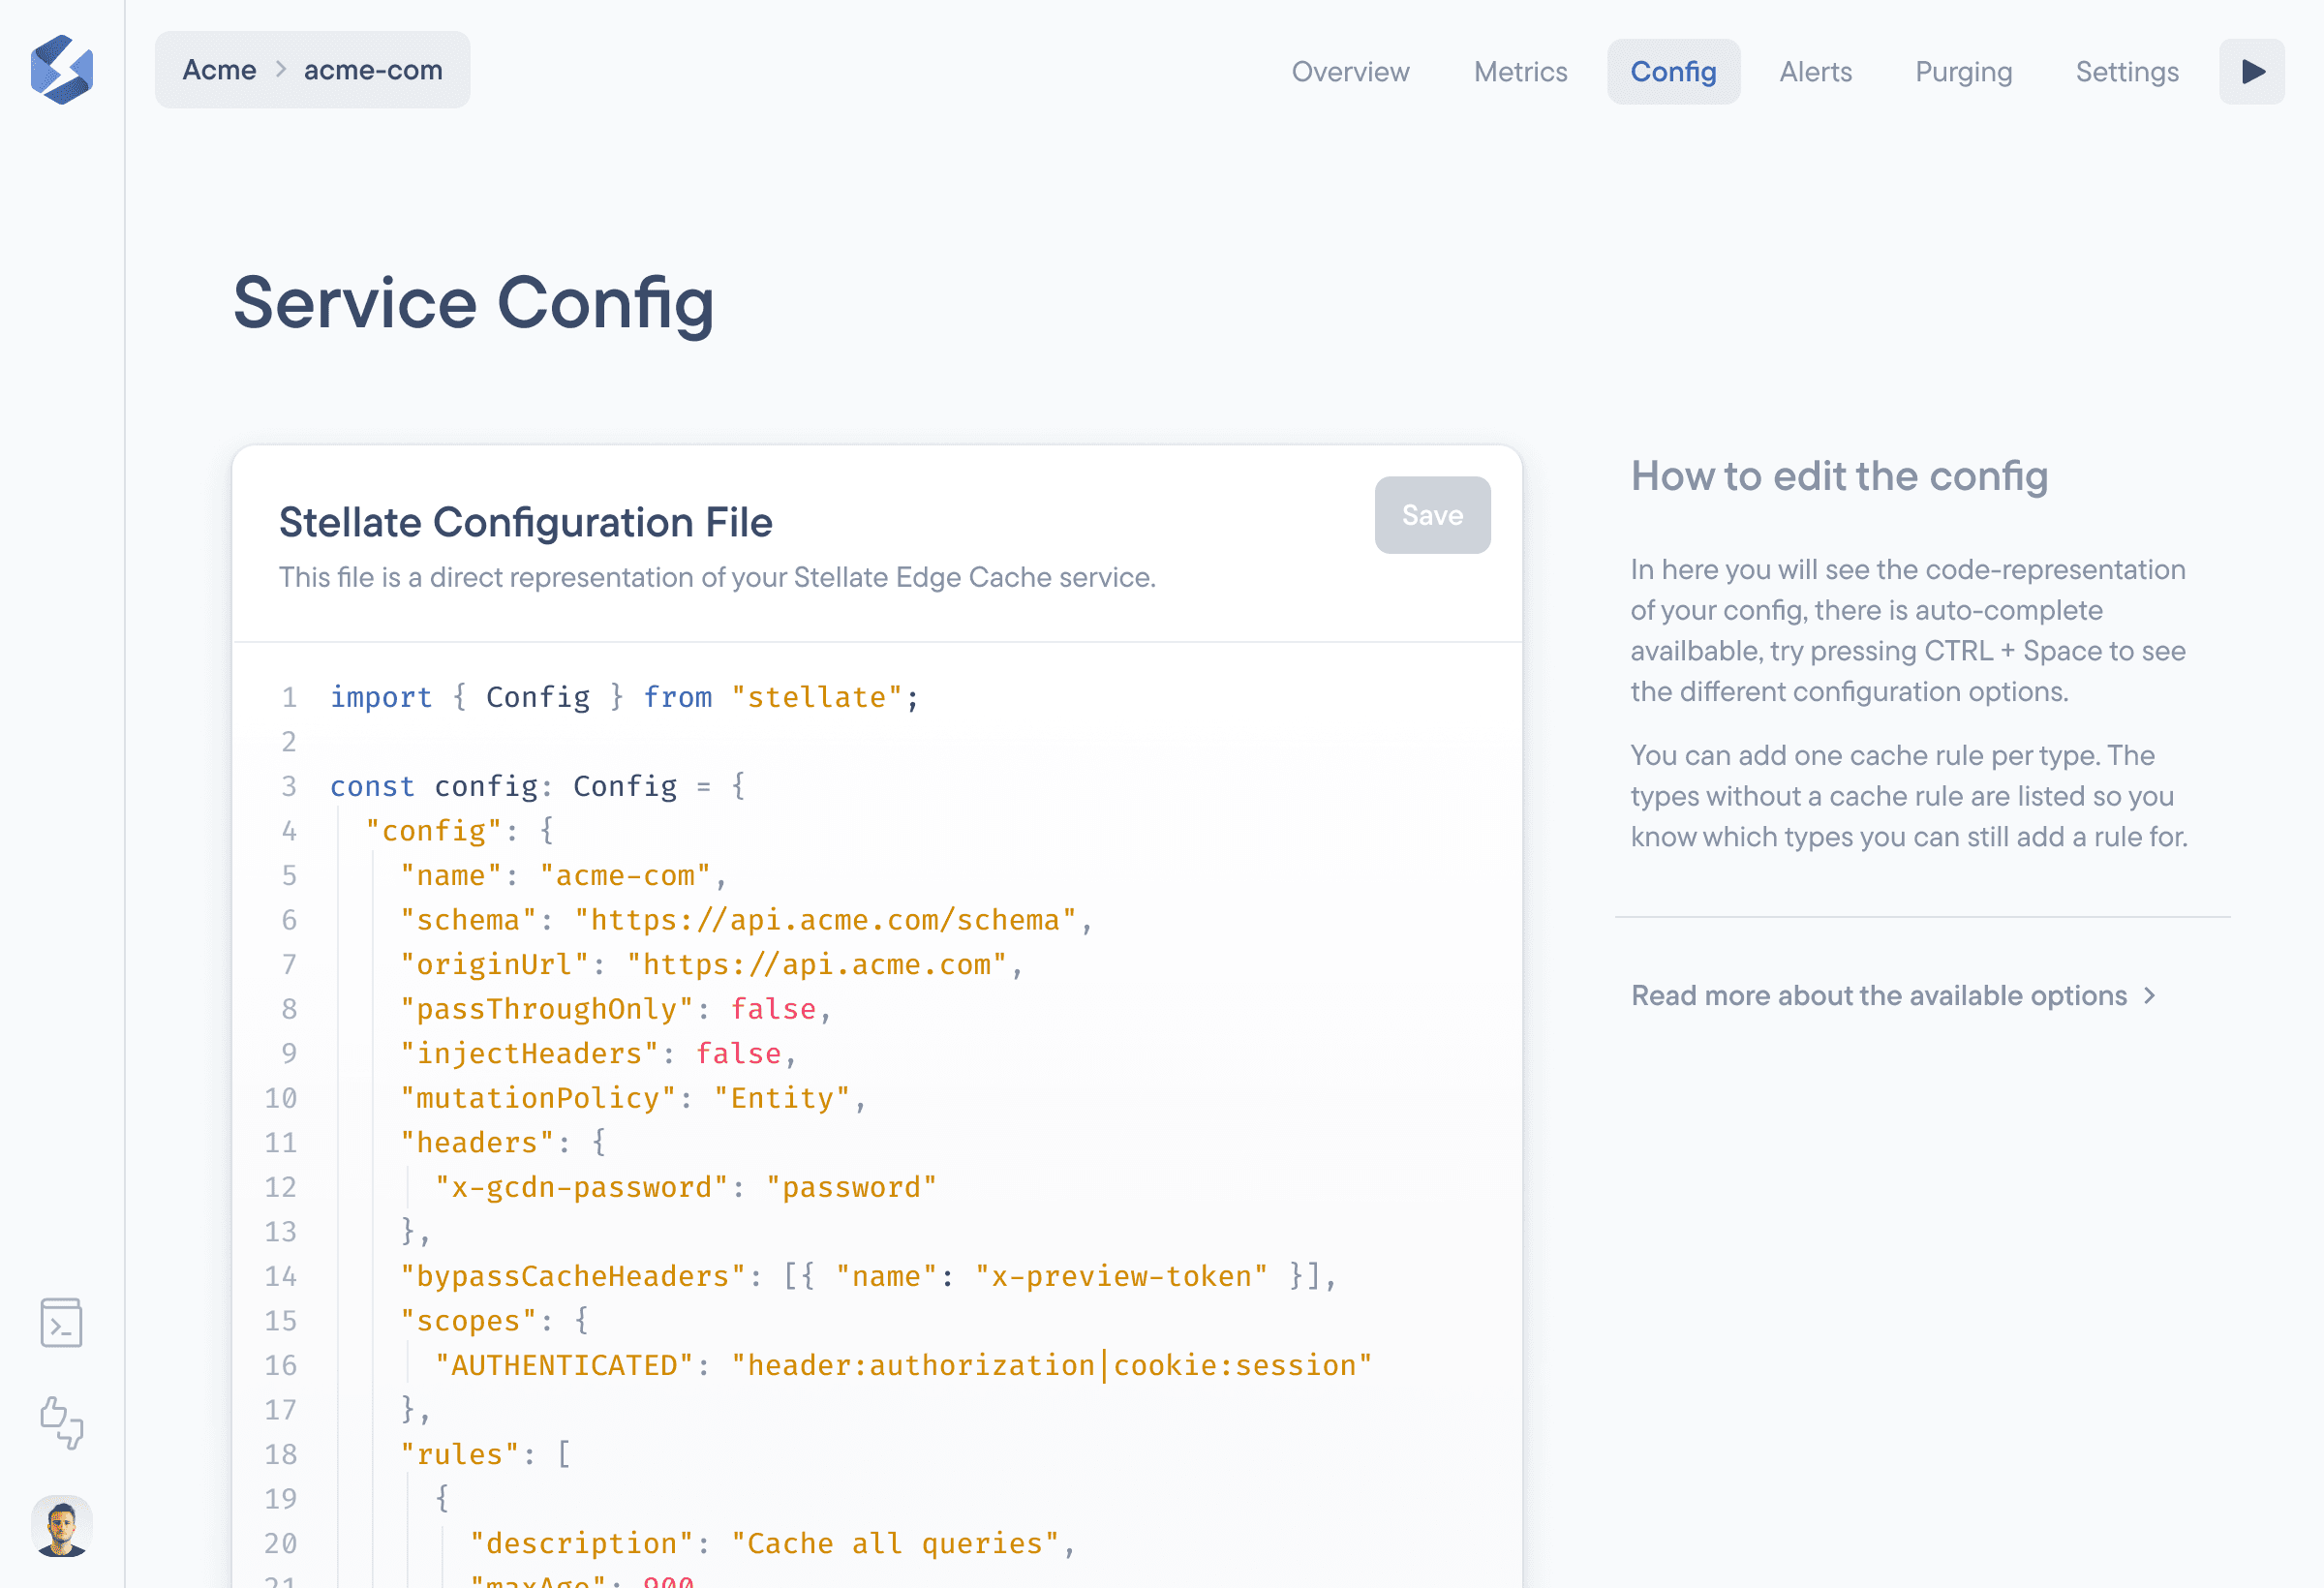Screen dimensions: 2324x1588
Task: Open the user avatar profile menu
Action: pos(62,1526)
